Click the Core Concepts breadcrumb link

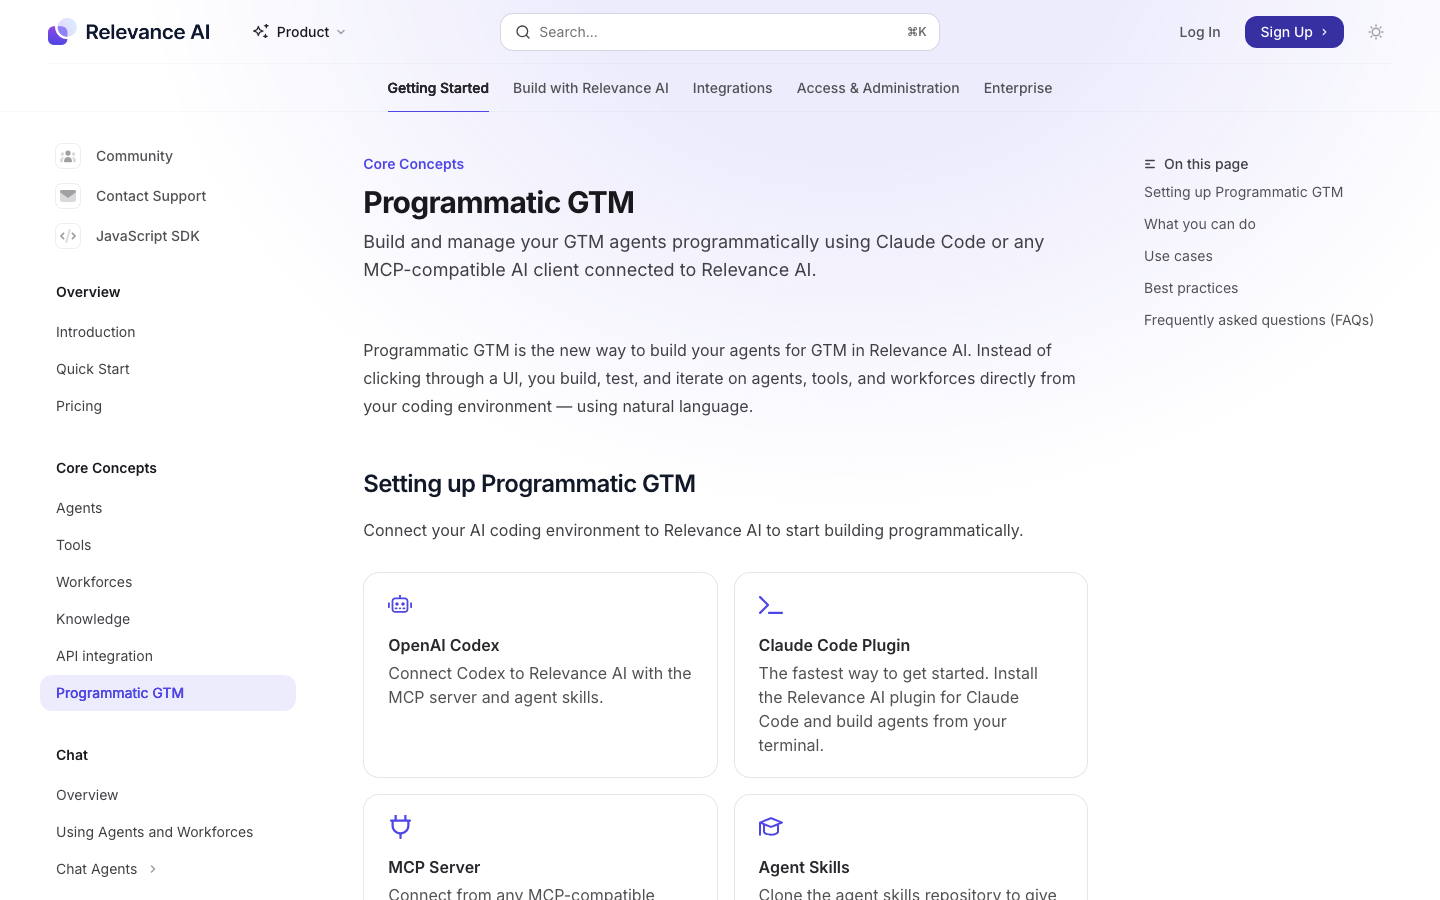tap(414, 164)
